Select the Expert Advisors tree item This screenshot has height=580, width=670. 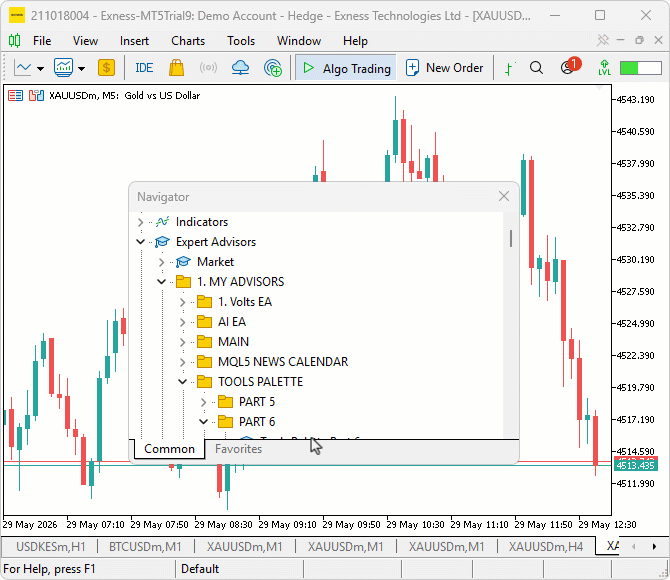[x=216, y=242]
